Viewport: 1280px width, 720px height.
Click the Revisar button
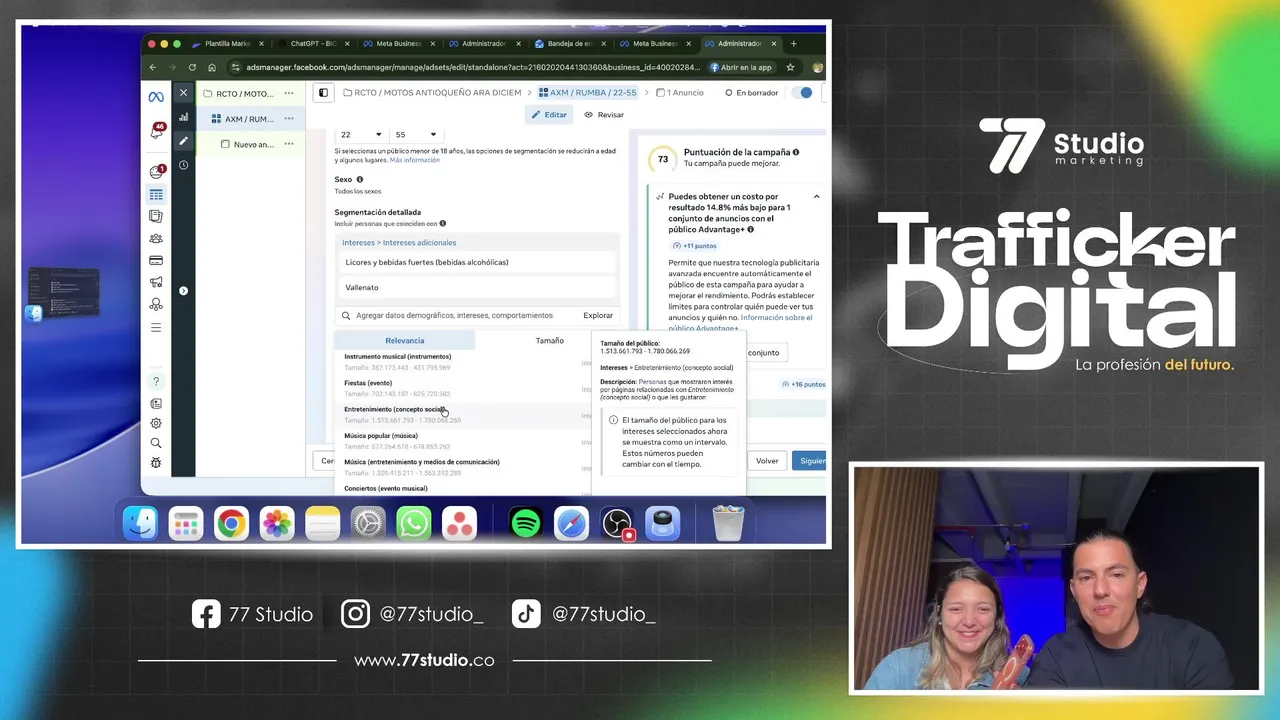tap(604, 115)
